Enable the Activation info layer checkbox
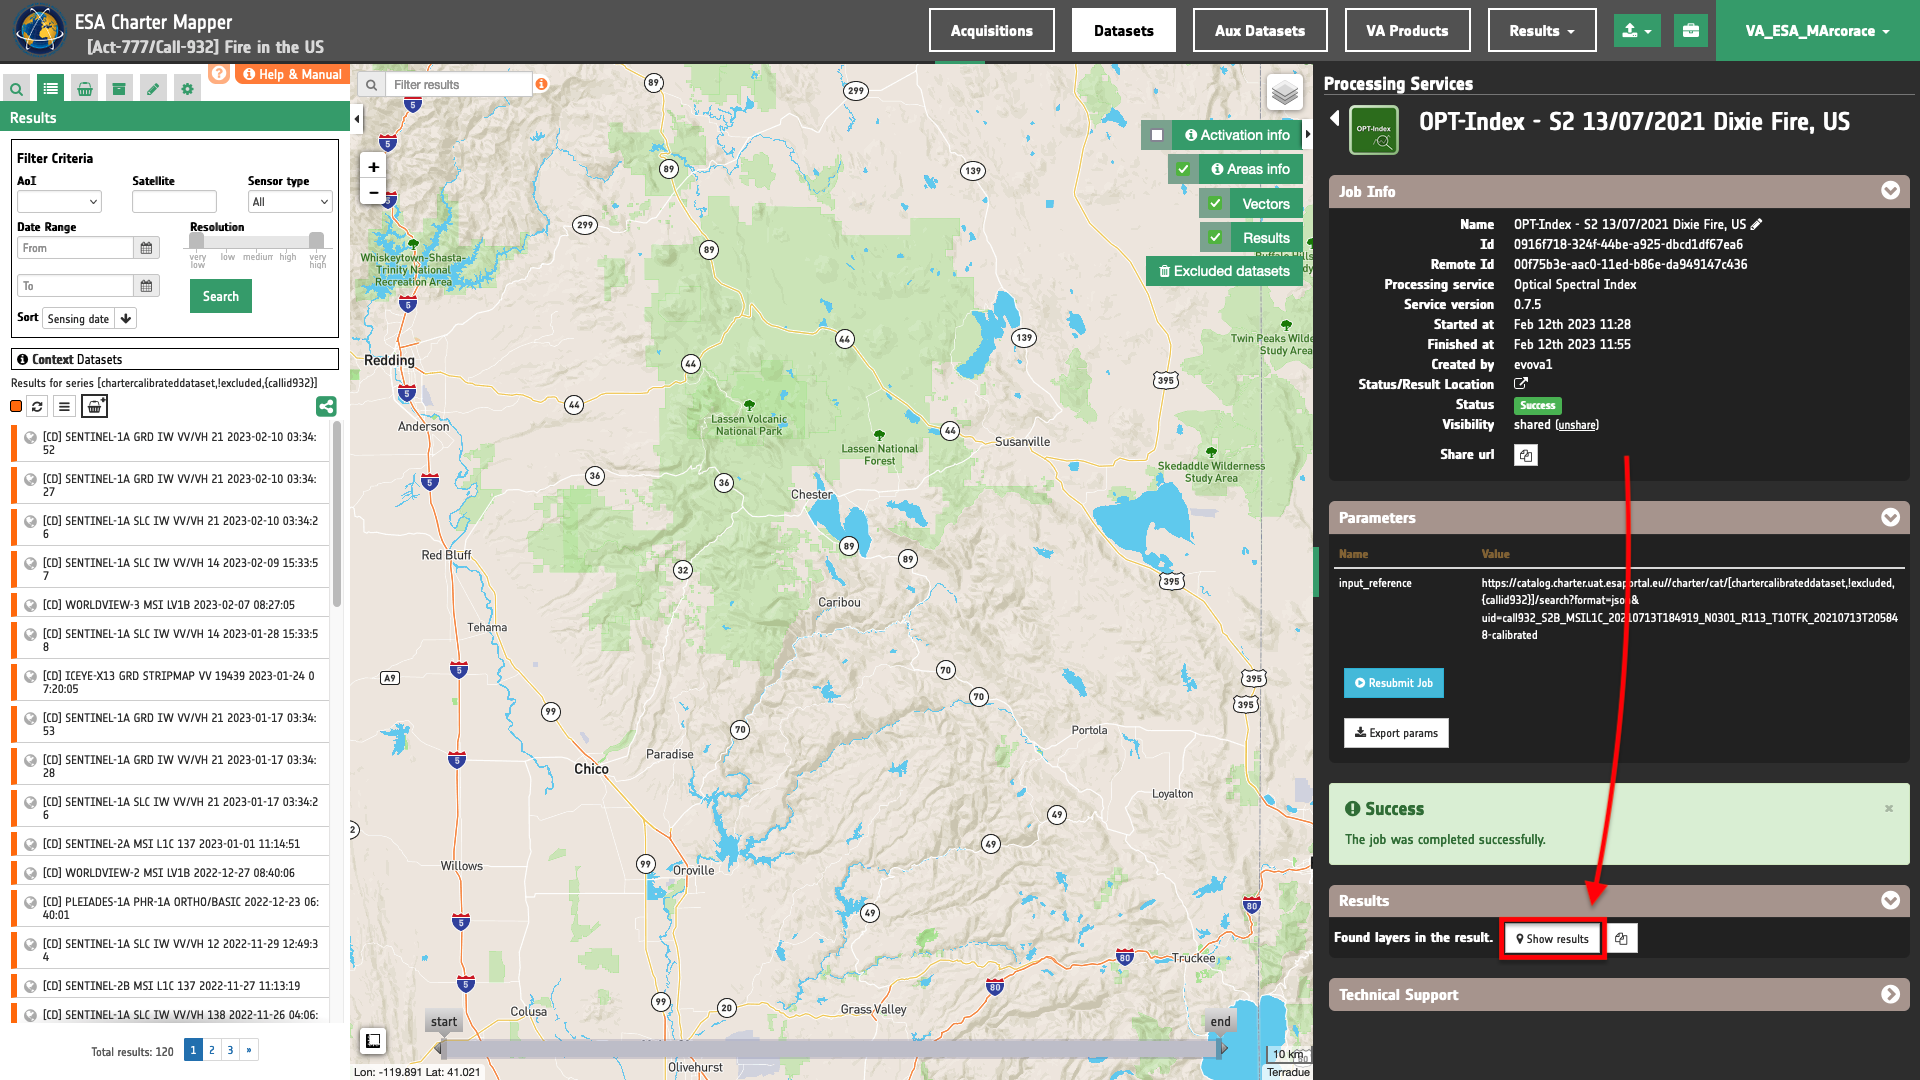The height and width of the screenshot is (1080, 1920). click(x=1157, y=135)
